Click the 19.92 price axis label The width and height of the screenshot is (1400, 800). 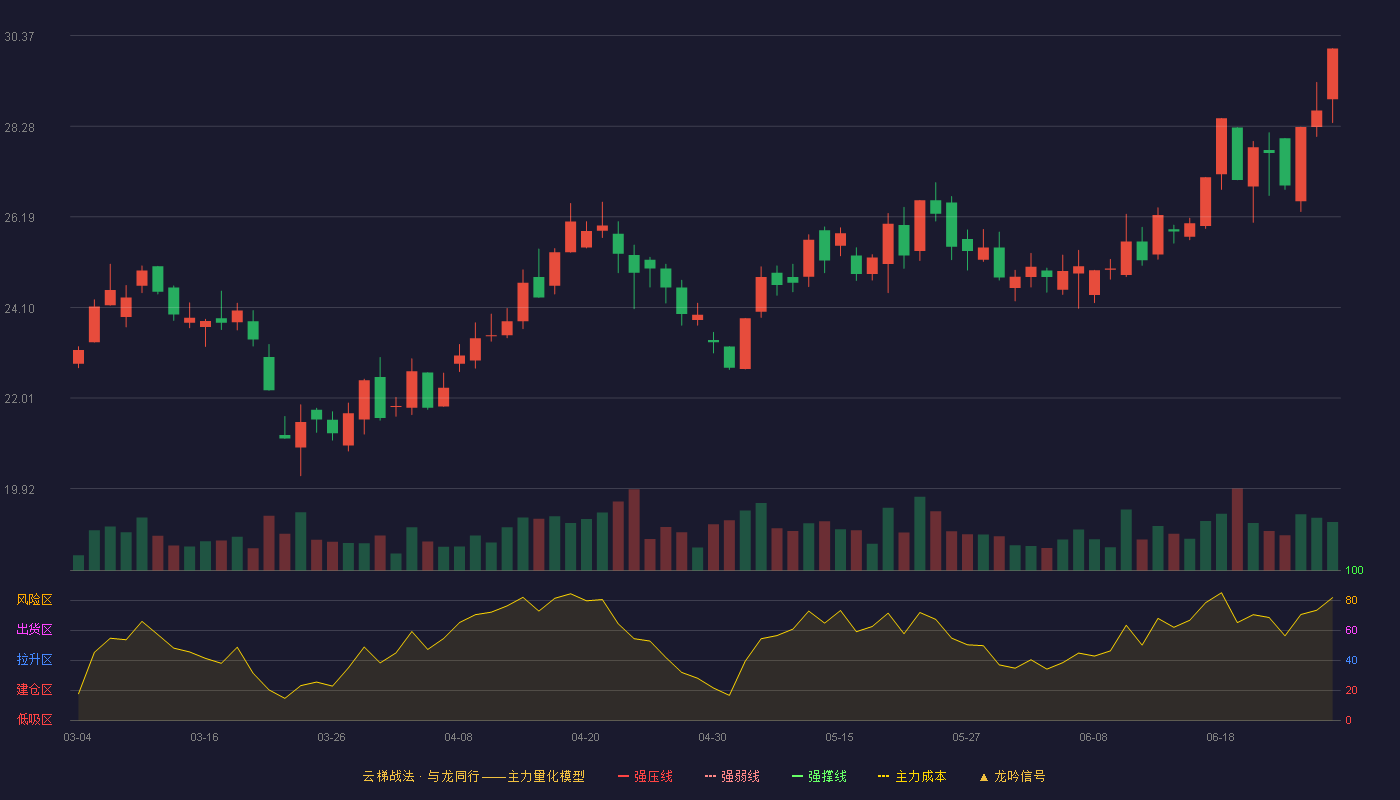click(x=19, y=490)
